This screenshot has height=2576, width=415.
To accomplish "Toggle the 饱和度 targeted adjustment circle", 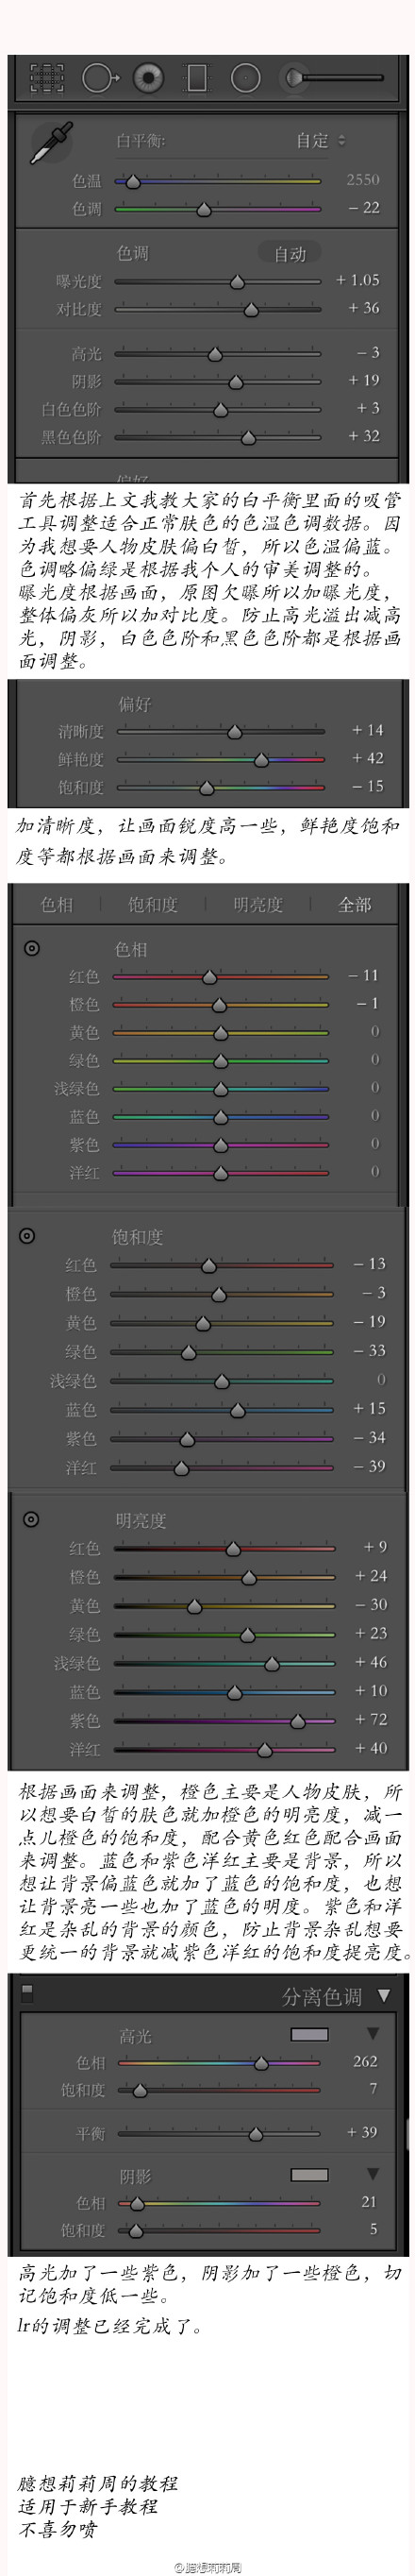I will [28, 1235].
